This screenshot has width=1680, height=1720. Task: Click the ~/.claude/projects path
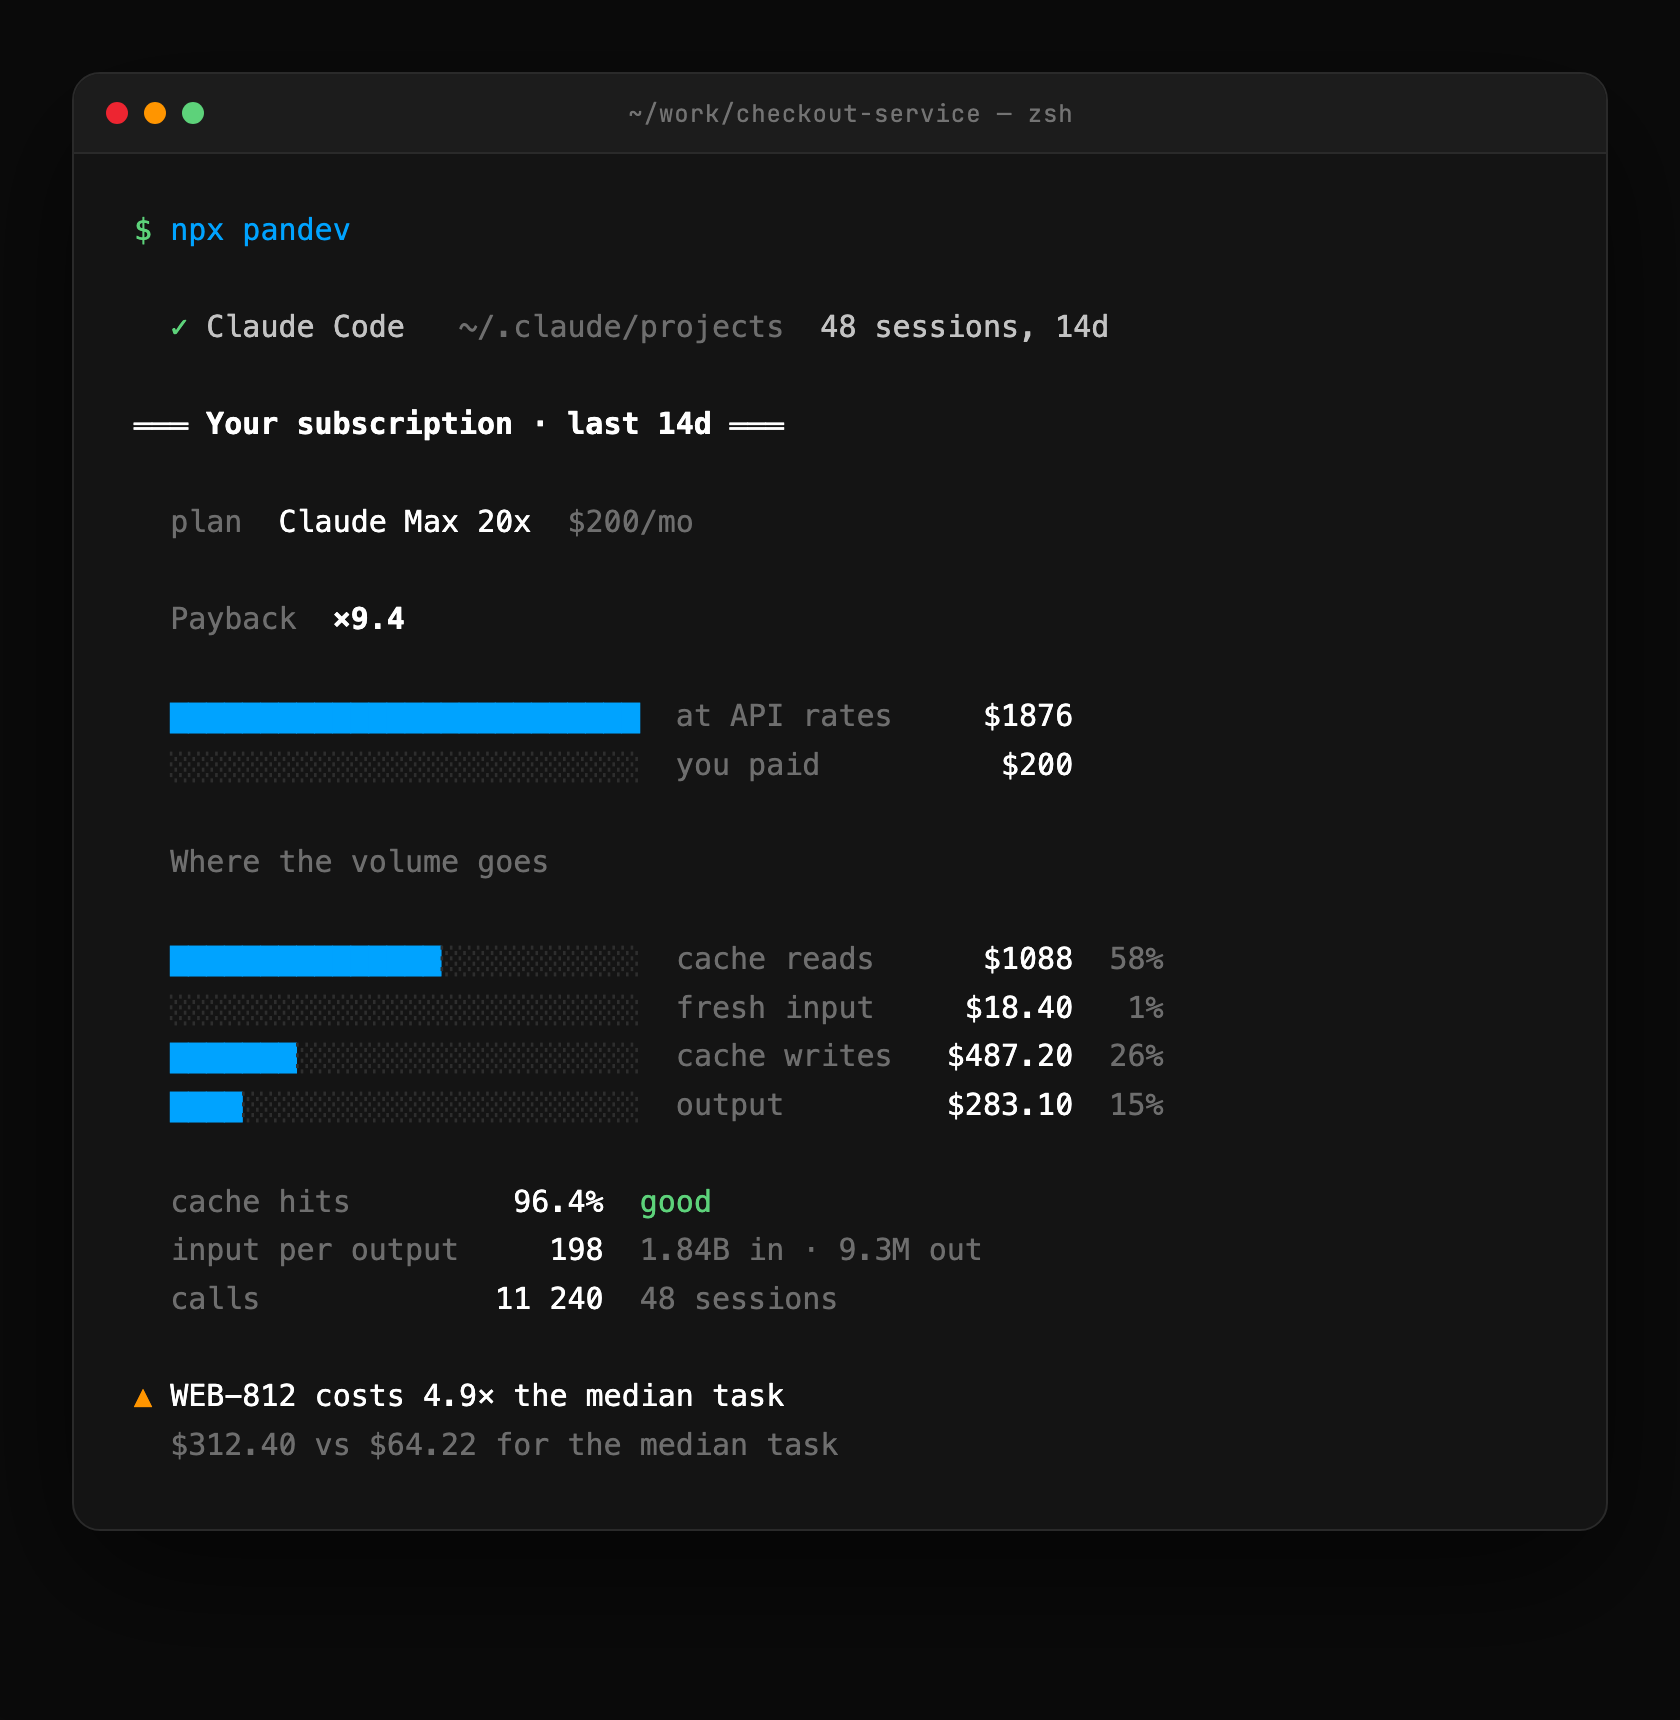point(621,327)
